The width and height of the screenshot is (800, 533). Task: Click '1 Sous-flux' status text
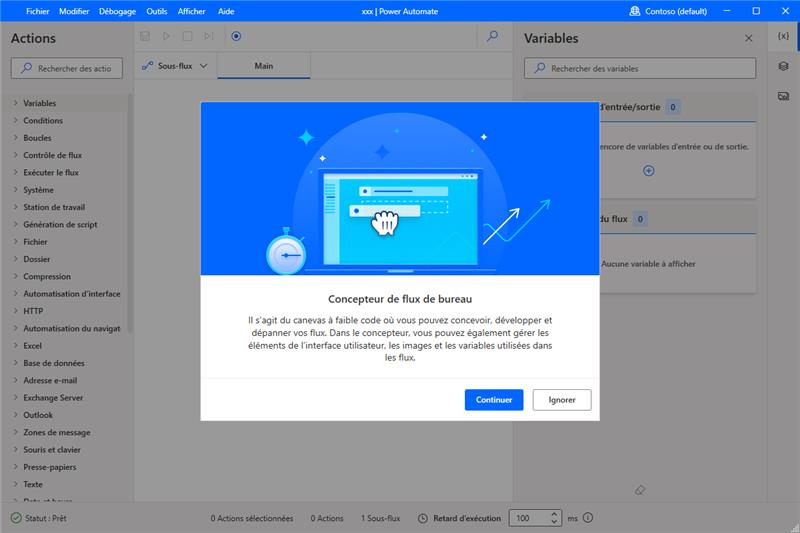(381, 518)
